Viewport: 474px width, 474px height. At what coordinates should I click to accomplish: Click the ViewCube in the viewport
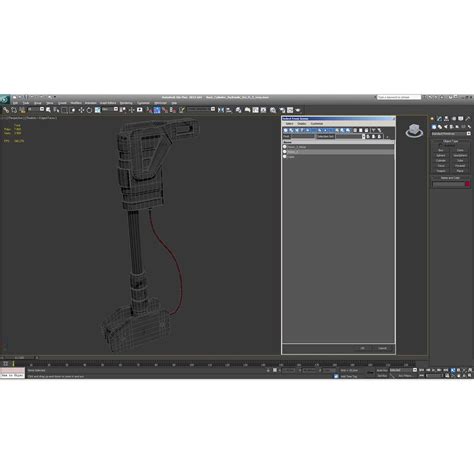[x=414, y=130]
